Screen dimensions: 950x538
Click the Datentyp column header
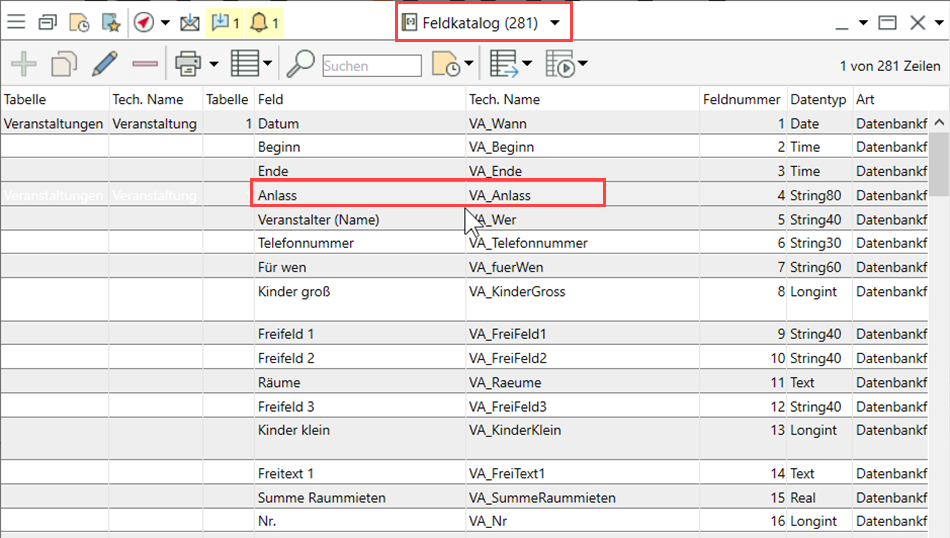(817, 100)
